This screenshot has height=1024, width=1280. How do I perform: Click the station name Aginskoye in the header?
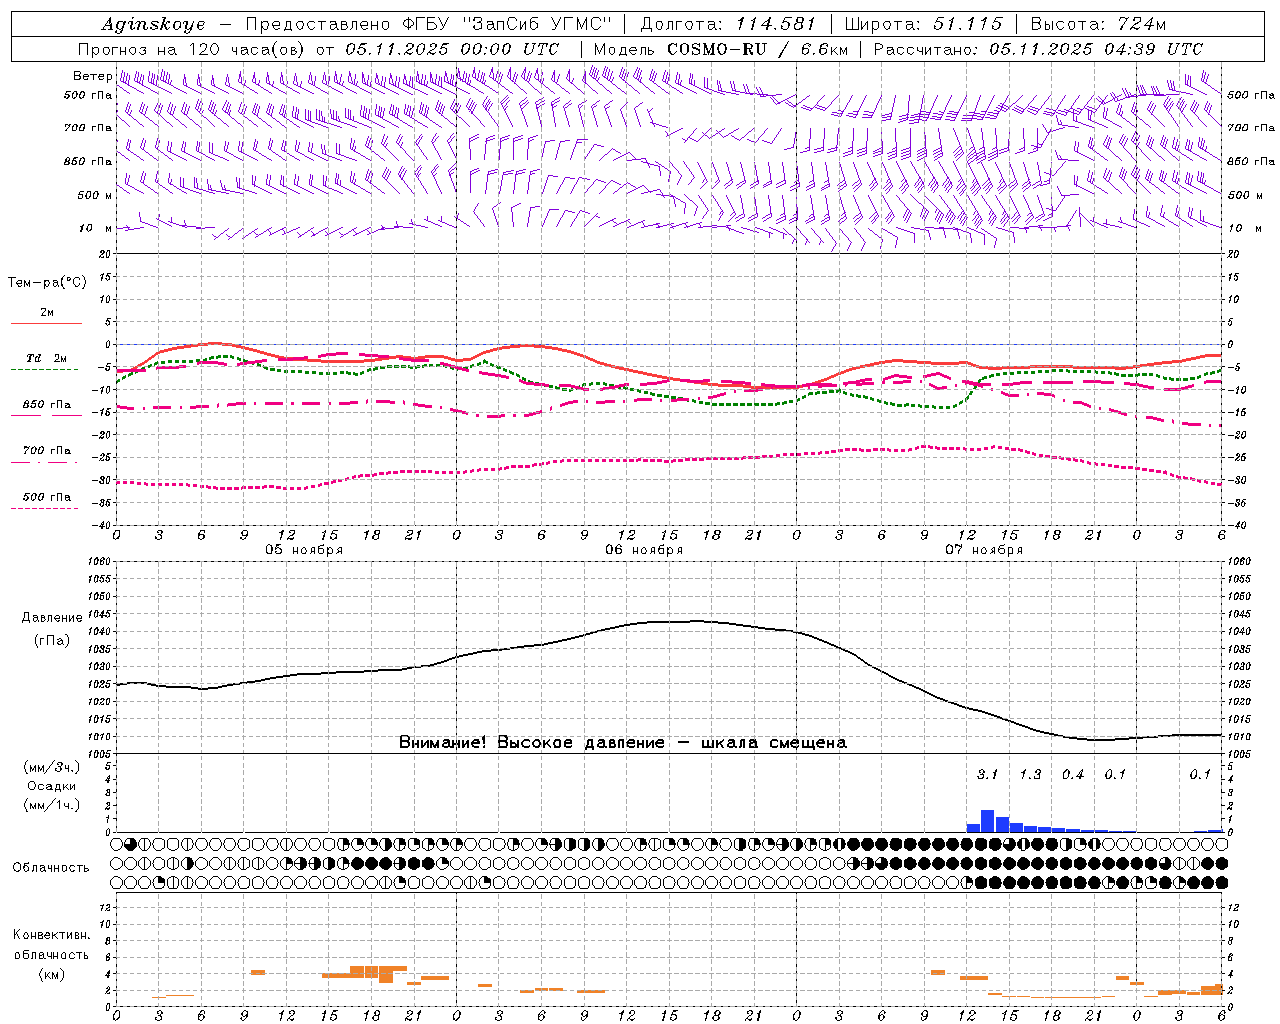click(x=153, y=24)
